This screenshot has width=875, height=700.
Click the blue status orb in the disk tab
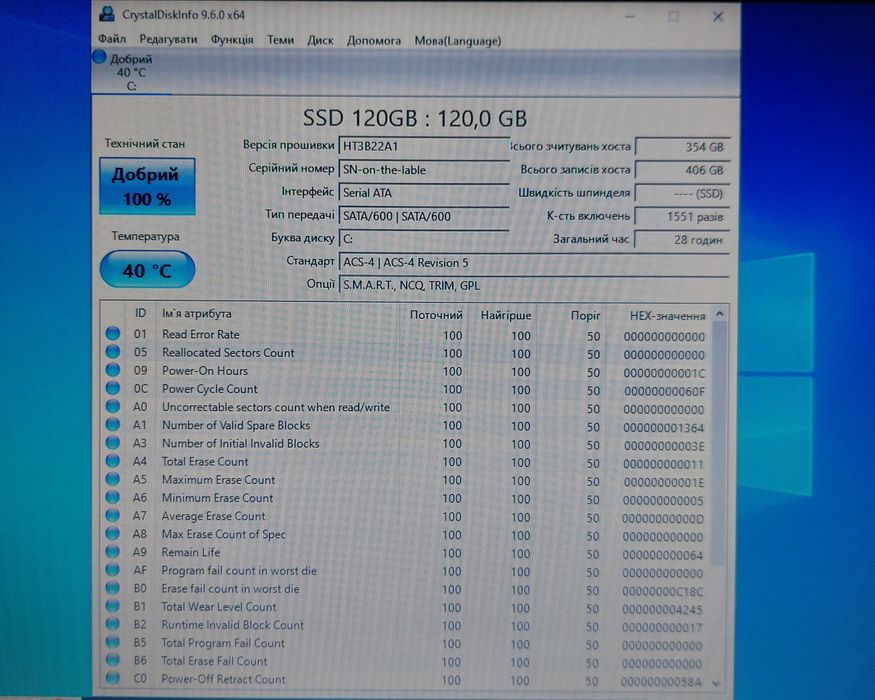(x=99, y=57)
